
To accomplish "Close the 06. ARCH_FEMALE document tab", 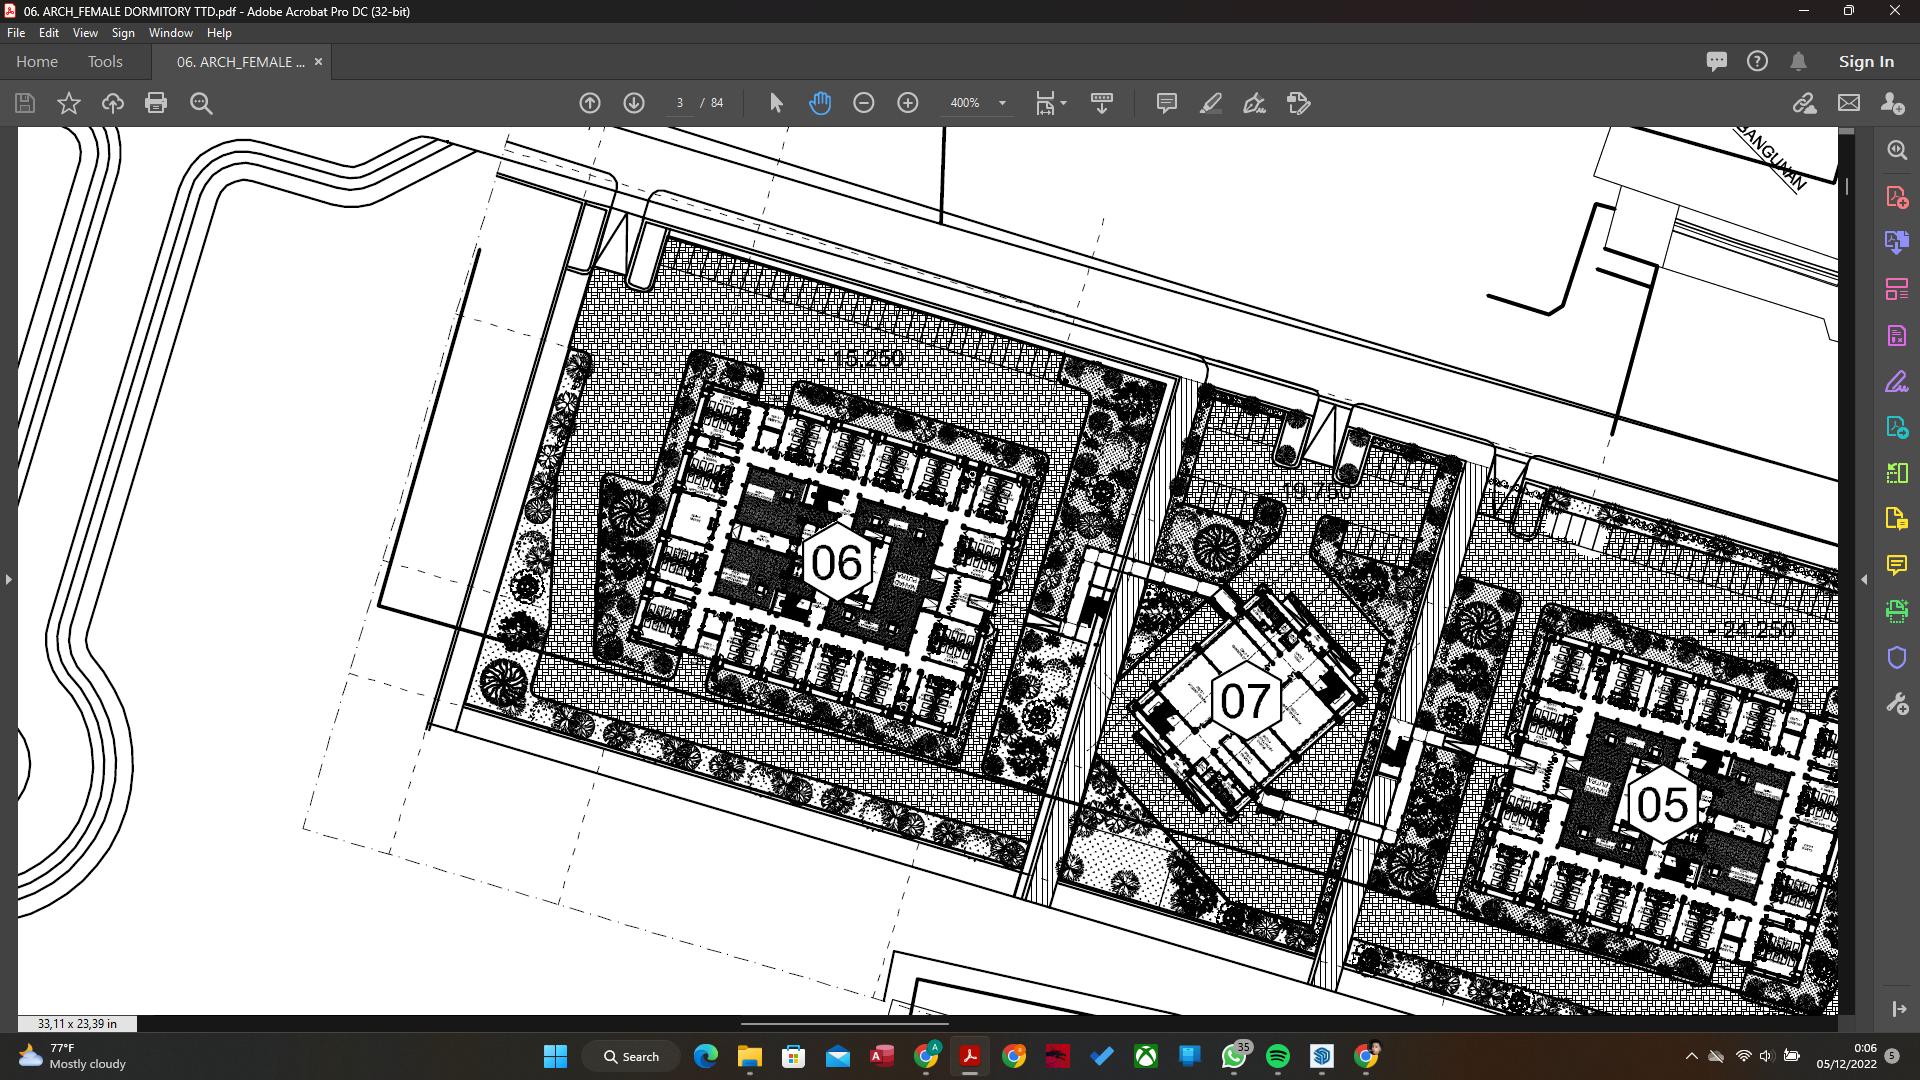I will click(319, 62).
